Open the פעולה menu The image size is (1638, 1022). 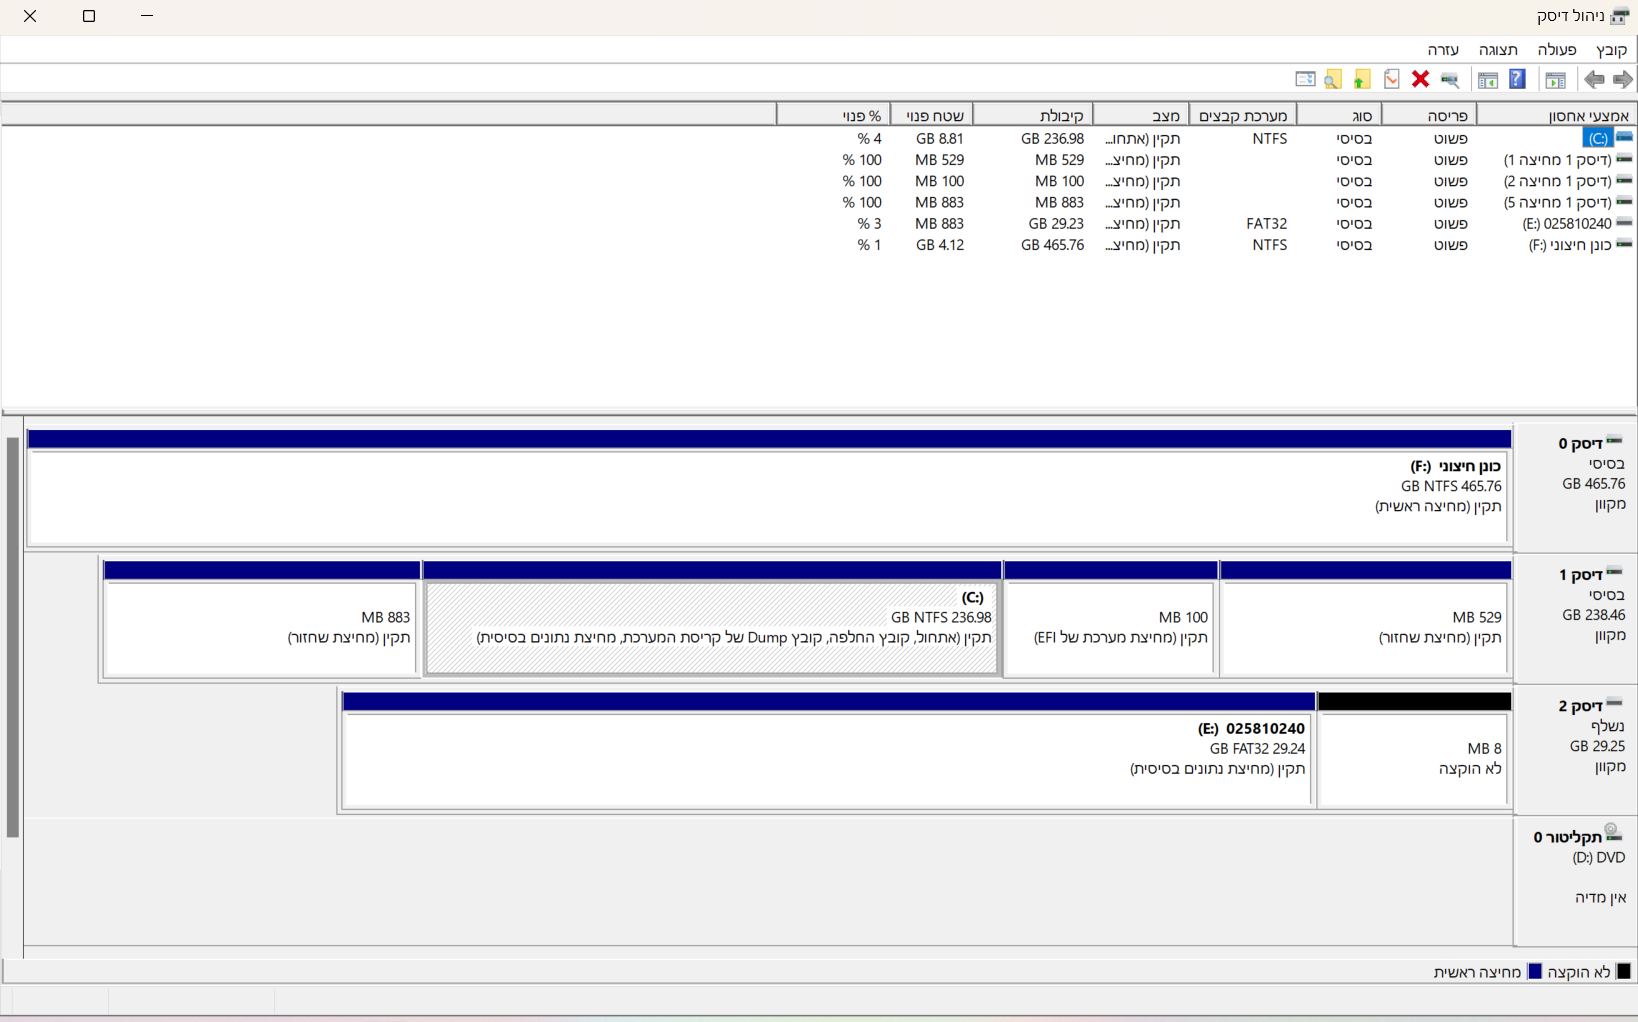pos(1556,50)
